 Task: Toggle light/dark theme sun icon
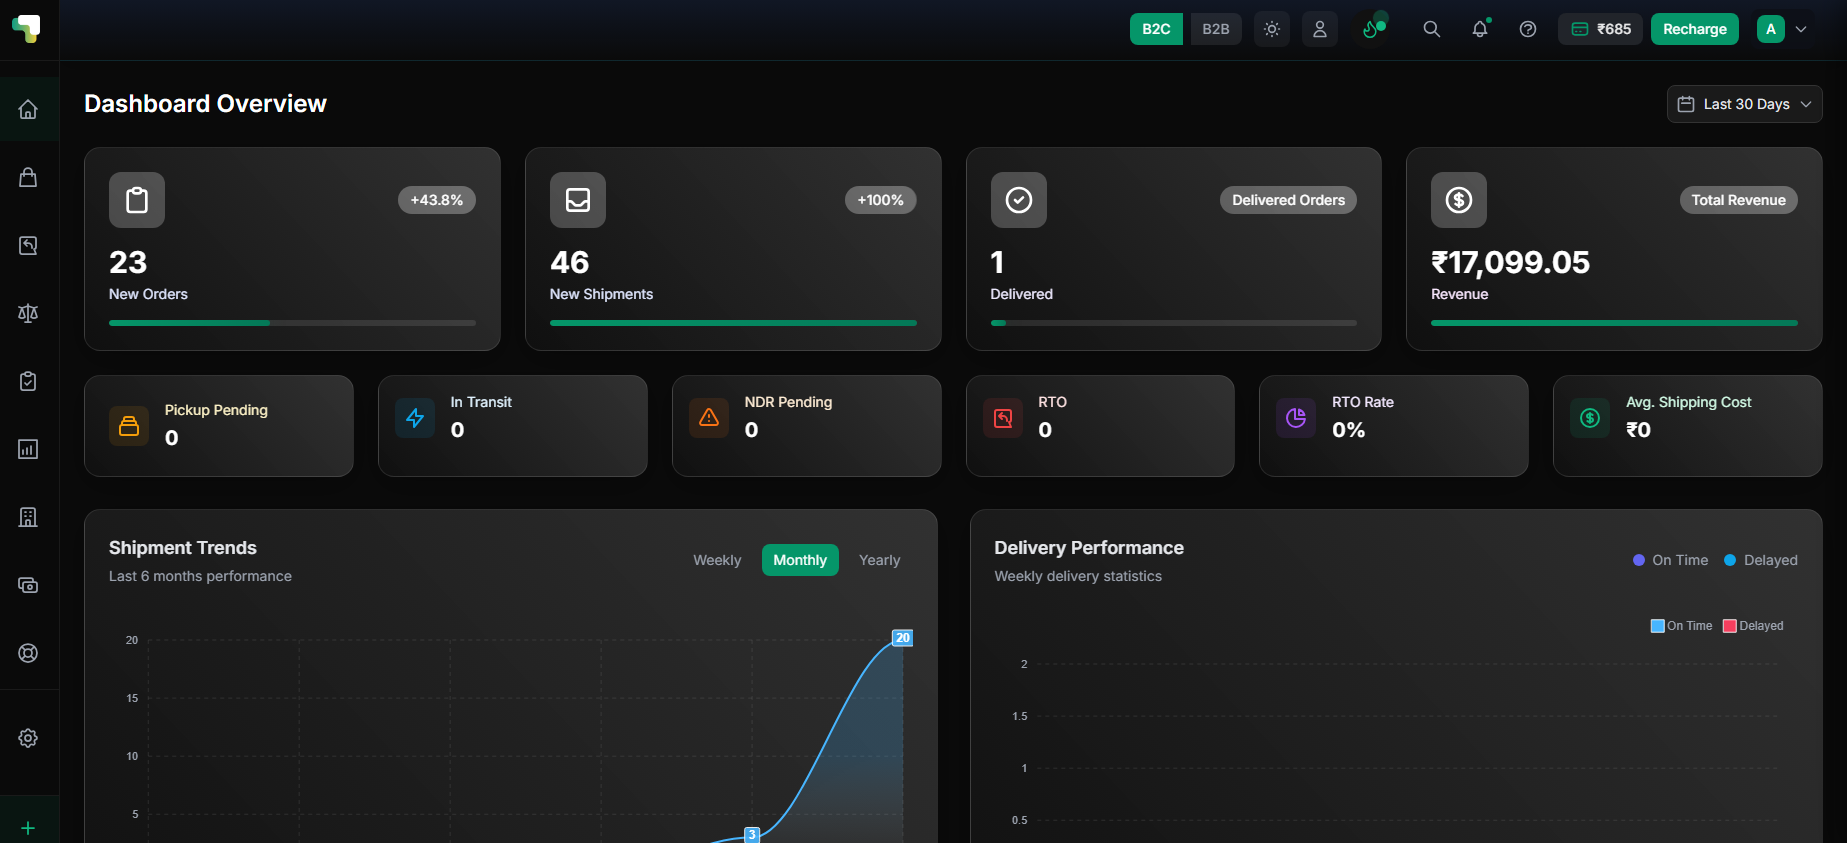tap(1272, 29)
